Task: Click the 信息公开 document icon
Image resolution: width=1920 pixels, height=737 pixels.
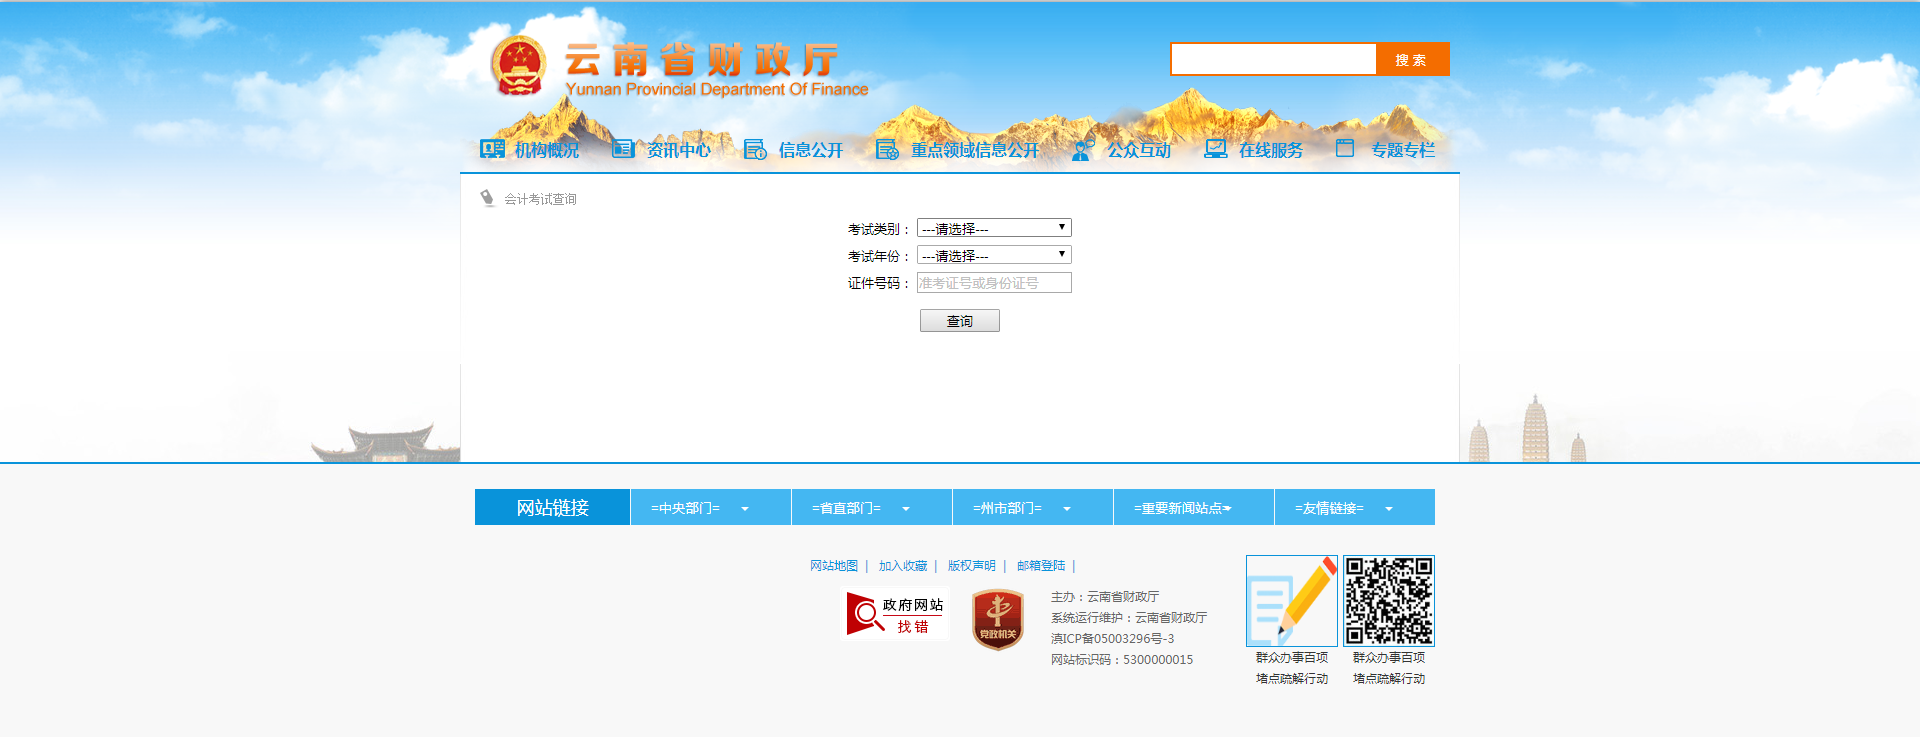Action: [755, 150]
